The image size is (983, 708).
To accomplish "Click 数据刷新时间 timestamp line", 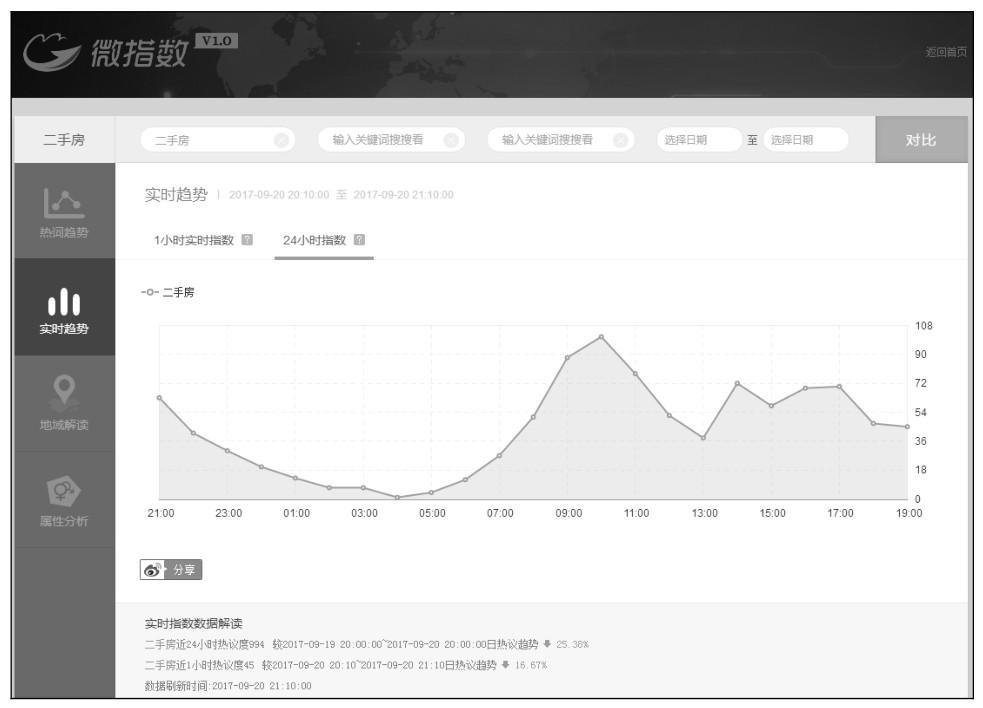I will [x=228, y=685].
